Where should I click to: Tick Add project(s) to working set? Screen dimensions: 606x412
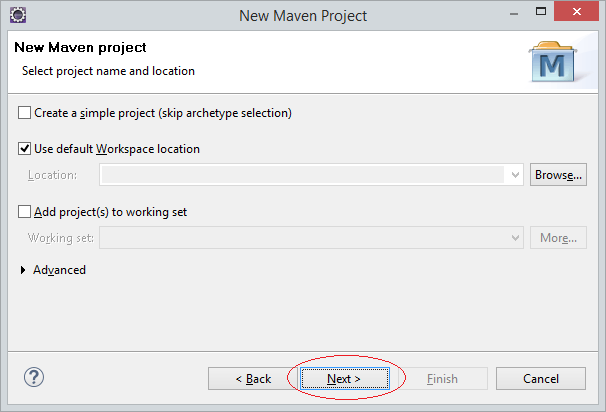[x=24, y=212]
